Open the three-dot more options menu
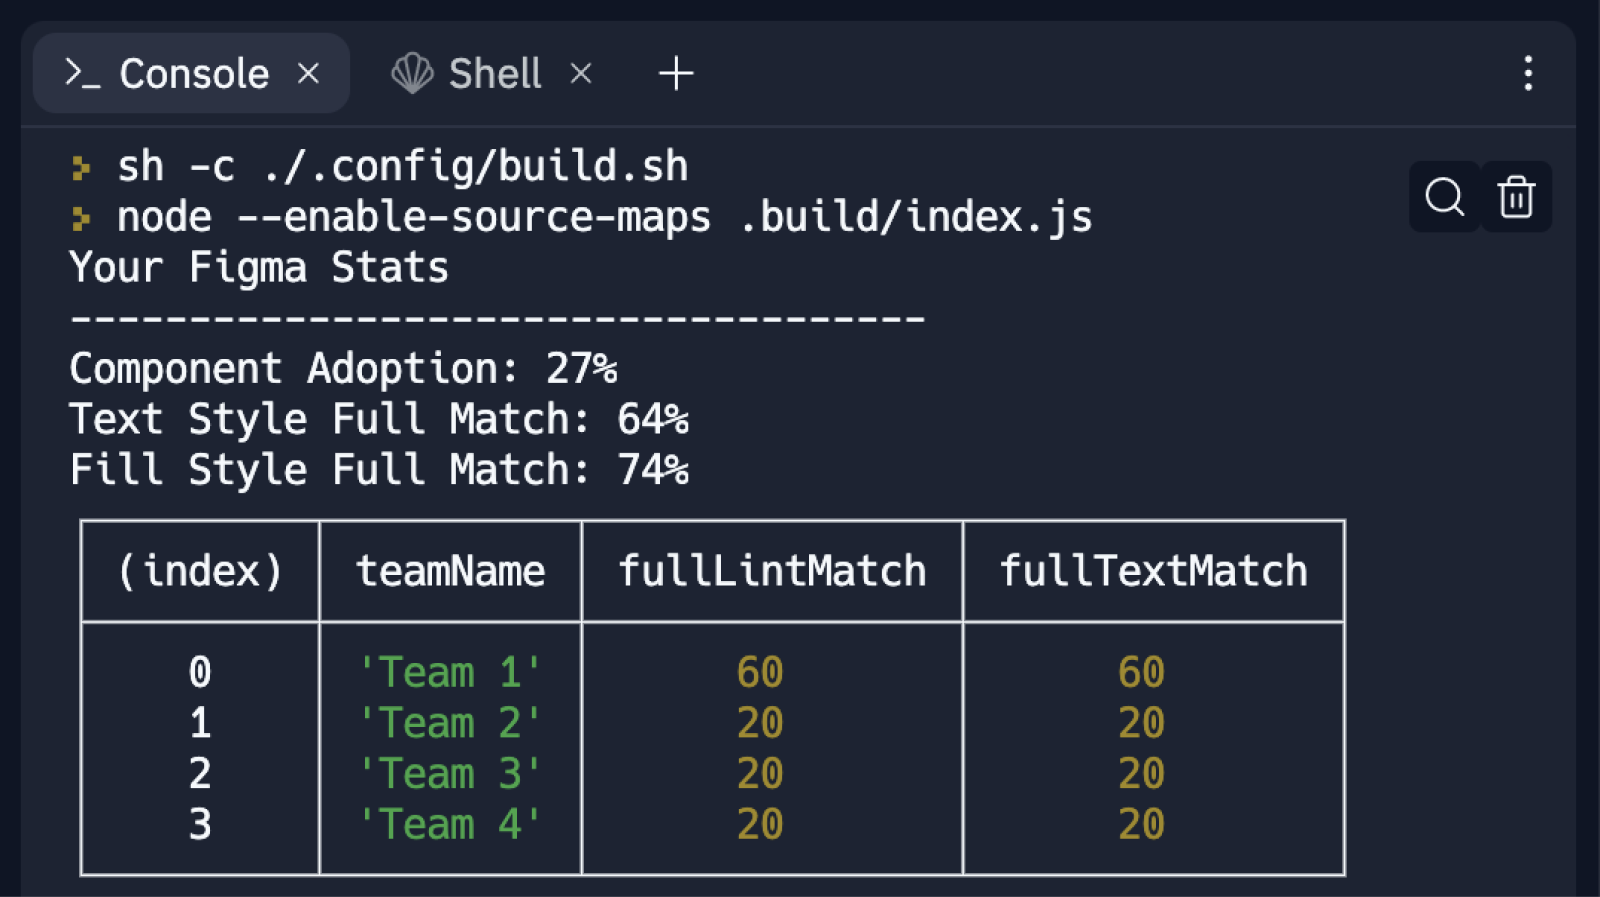The height and width of the screenshot is (897, 1600). click(x=1528, y=73)
